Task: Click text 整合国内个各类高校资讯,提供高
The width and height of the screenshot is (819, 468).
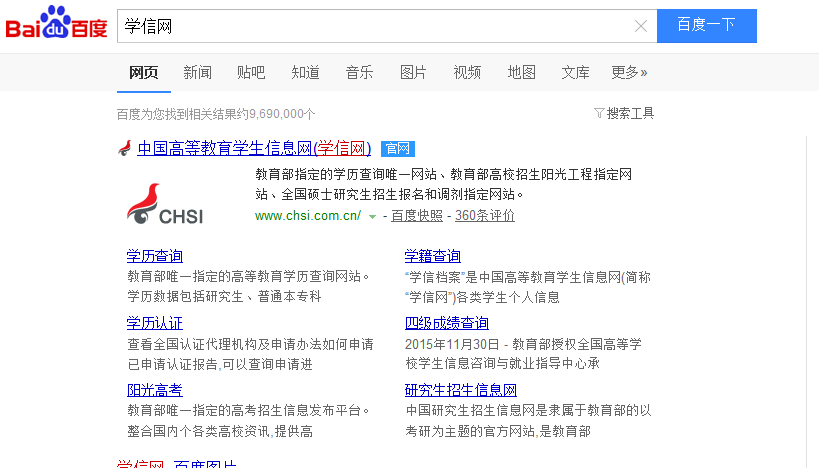Action: coord(220,431)
